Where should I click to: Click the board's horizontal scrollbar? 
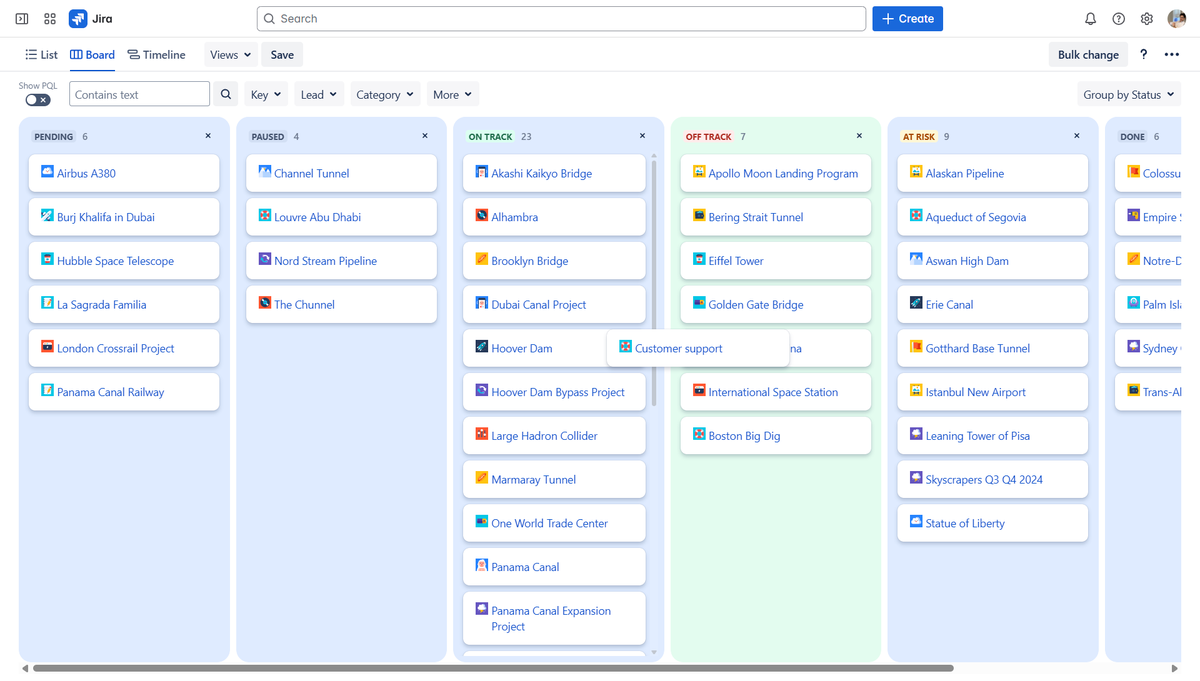click(x=493, y=668)
